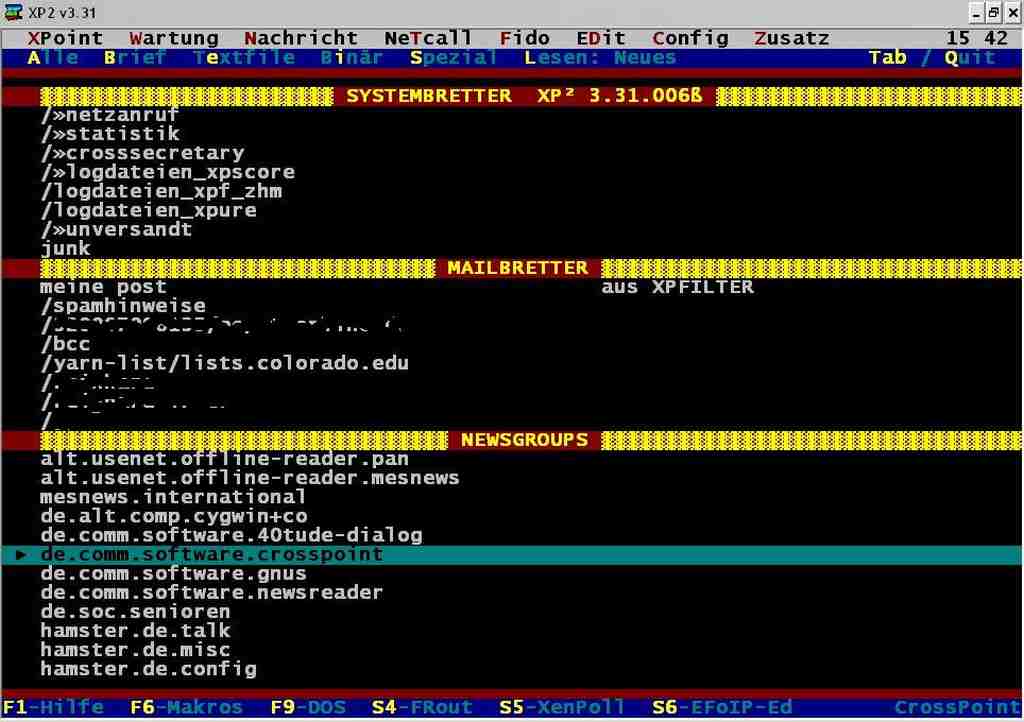Select the /»statistik system board
The image size is (1024, 722).
(110, 134)
